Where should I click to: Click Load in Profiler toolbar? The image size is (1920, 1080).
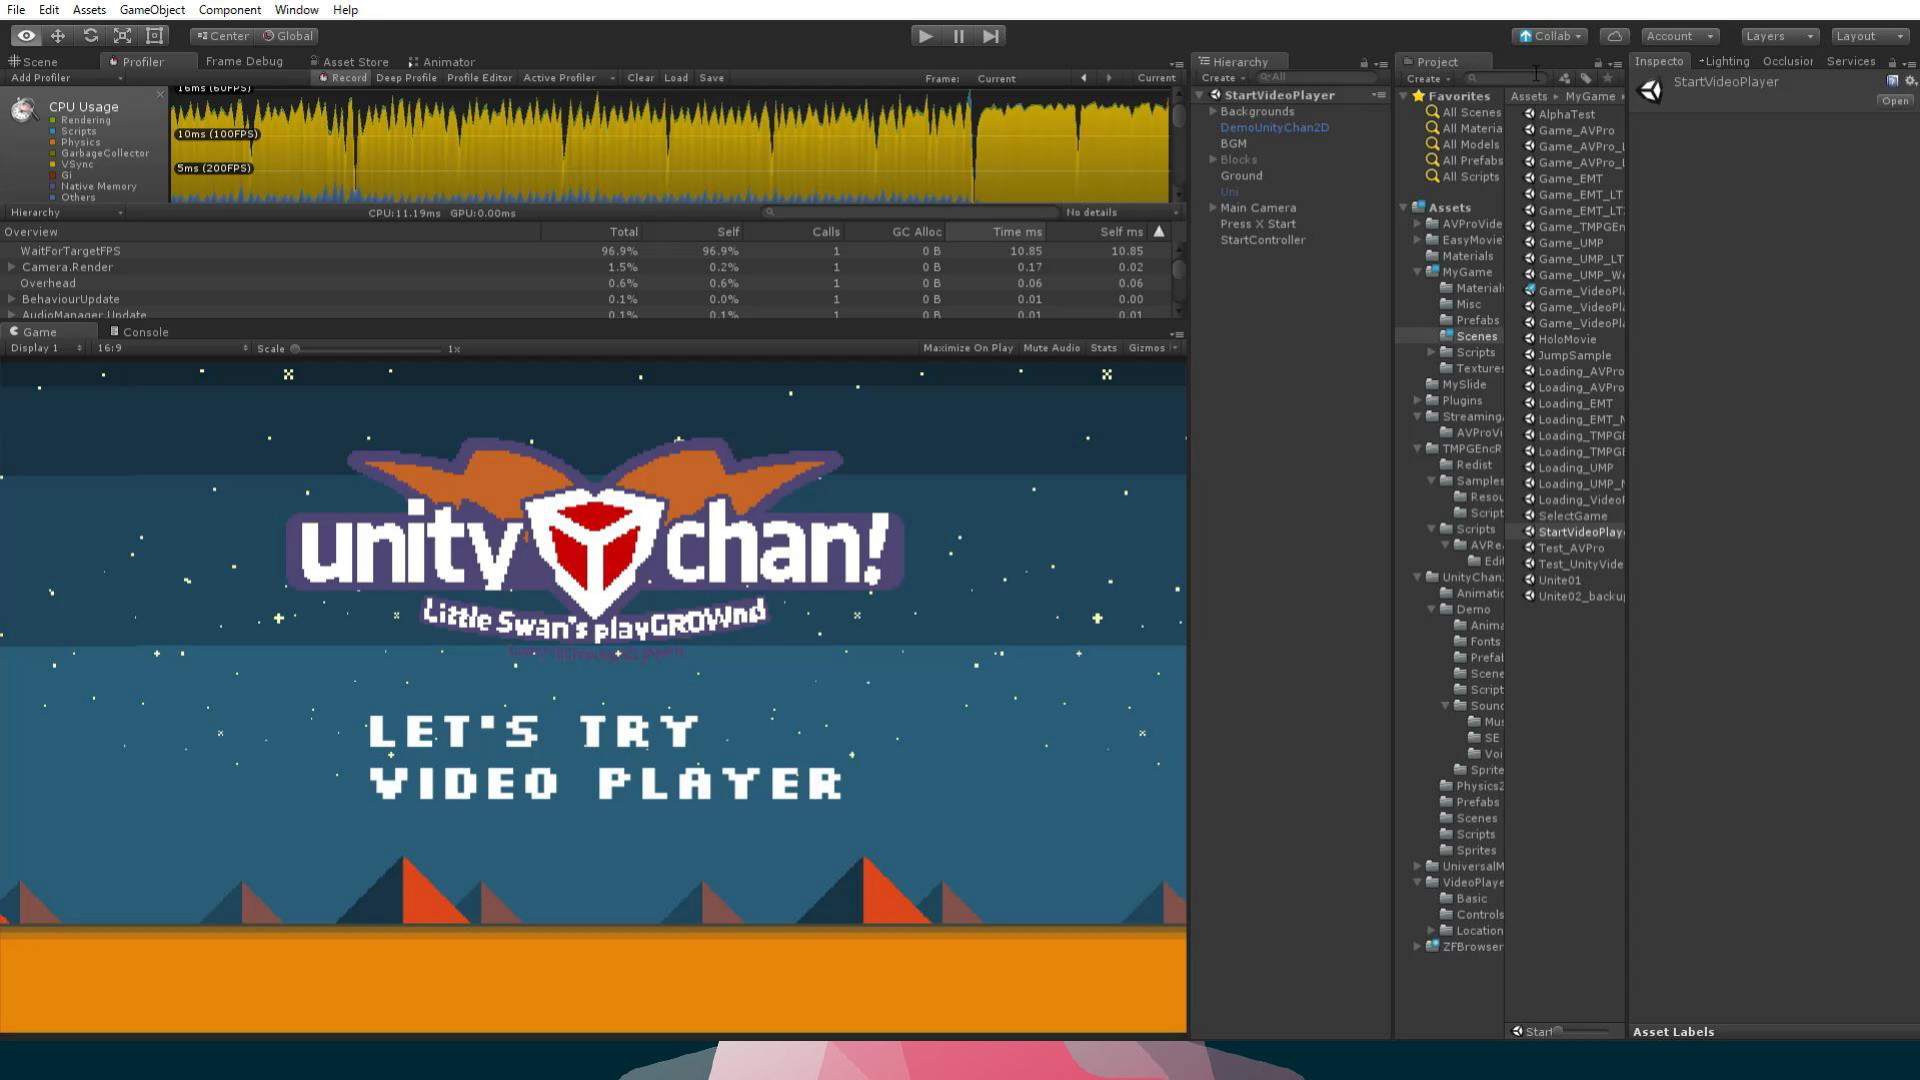[676, 78]
